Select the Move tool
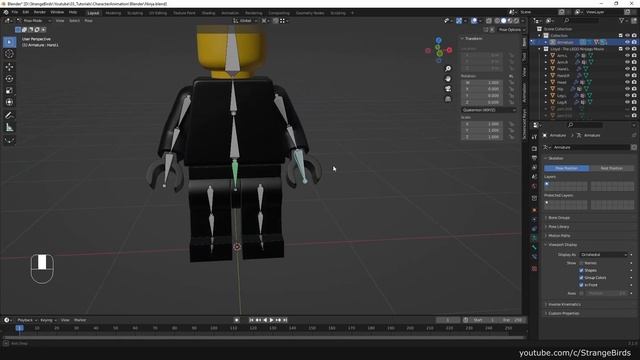The height and width of the screenshot is (360, 640). 9,67
